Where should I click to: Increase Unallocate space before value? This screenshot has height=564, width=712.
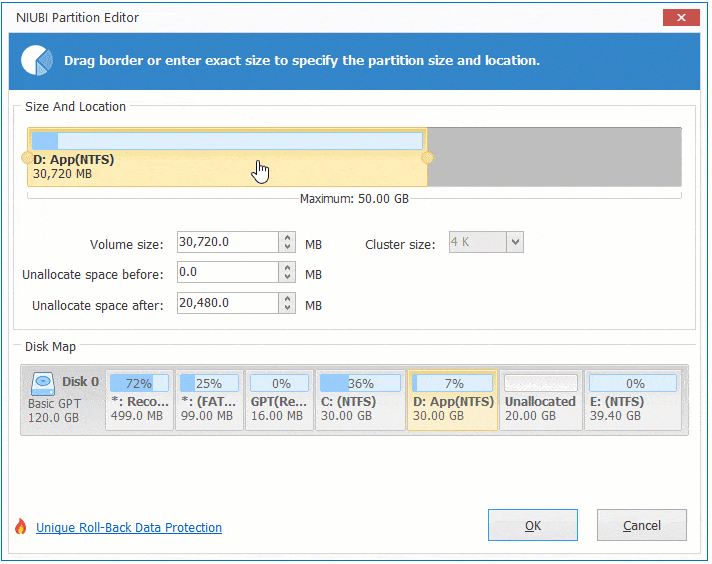click(x=288, y=268)
